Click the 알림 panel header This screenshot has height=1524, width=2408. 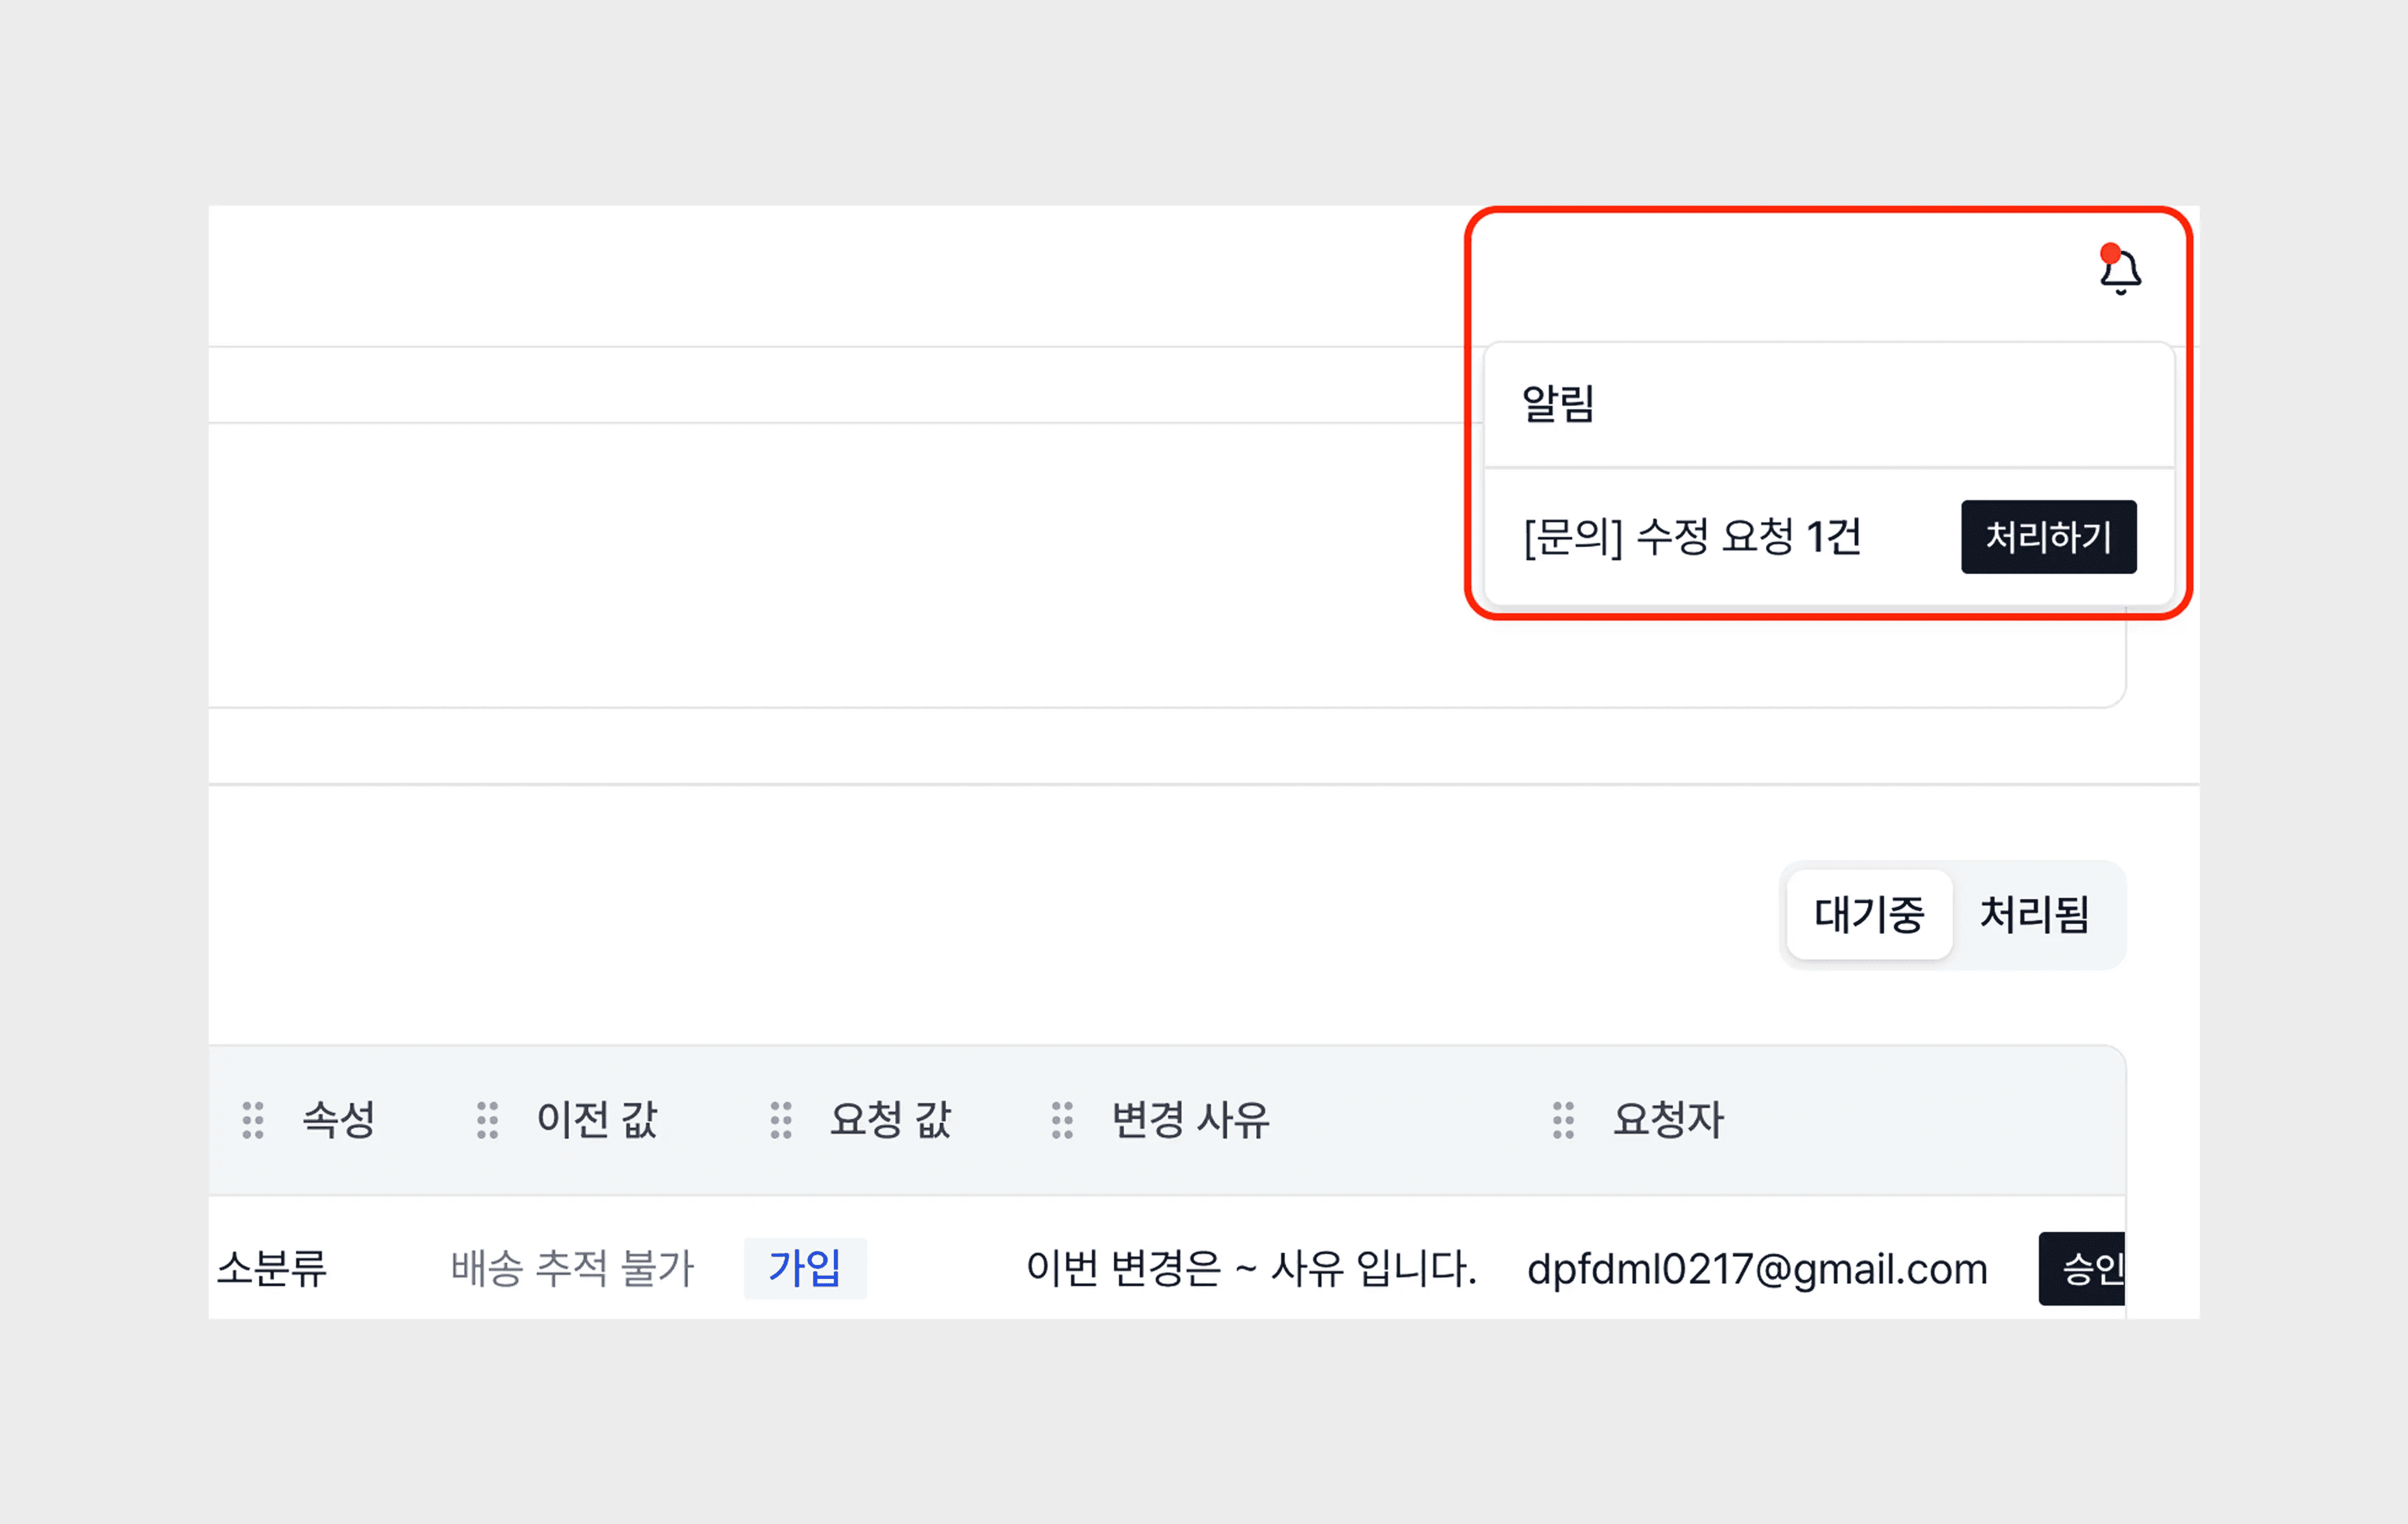[x=1558, y=404]
